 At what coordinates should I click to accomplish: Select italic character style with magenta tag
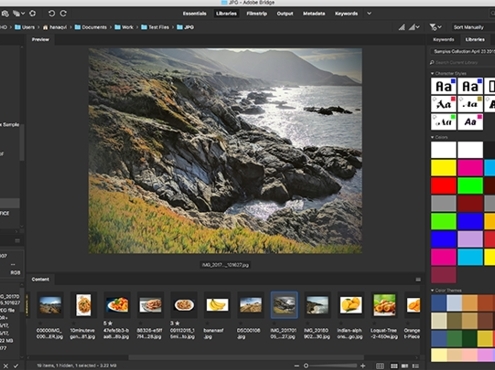point(470,122)
